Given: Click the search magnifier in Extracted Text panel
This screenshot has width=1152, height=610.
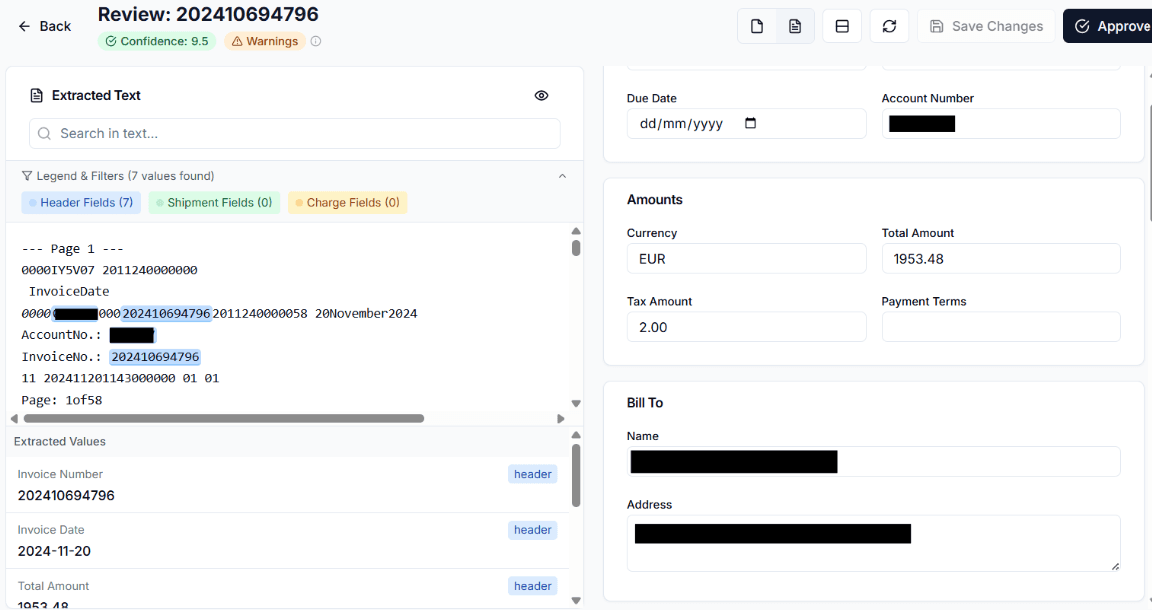Looking at the screenshot, I should (x=43, y=133).
